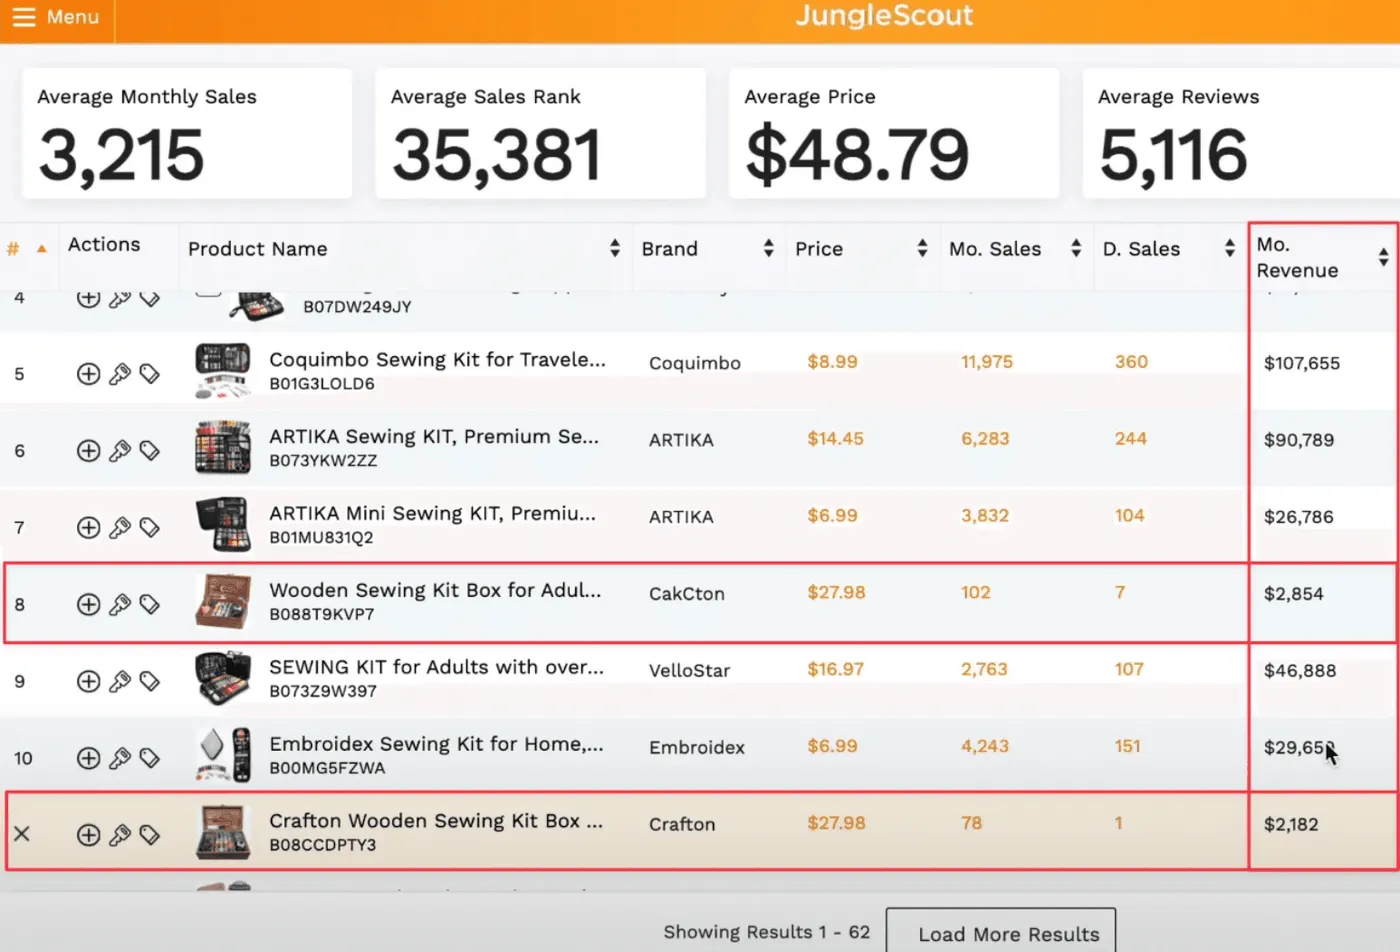The width and height of the screenshot is (1400, 952).
Task: Click the Load More Results button
Action: (x=1001, y=930)
